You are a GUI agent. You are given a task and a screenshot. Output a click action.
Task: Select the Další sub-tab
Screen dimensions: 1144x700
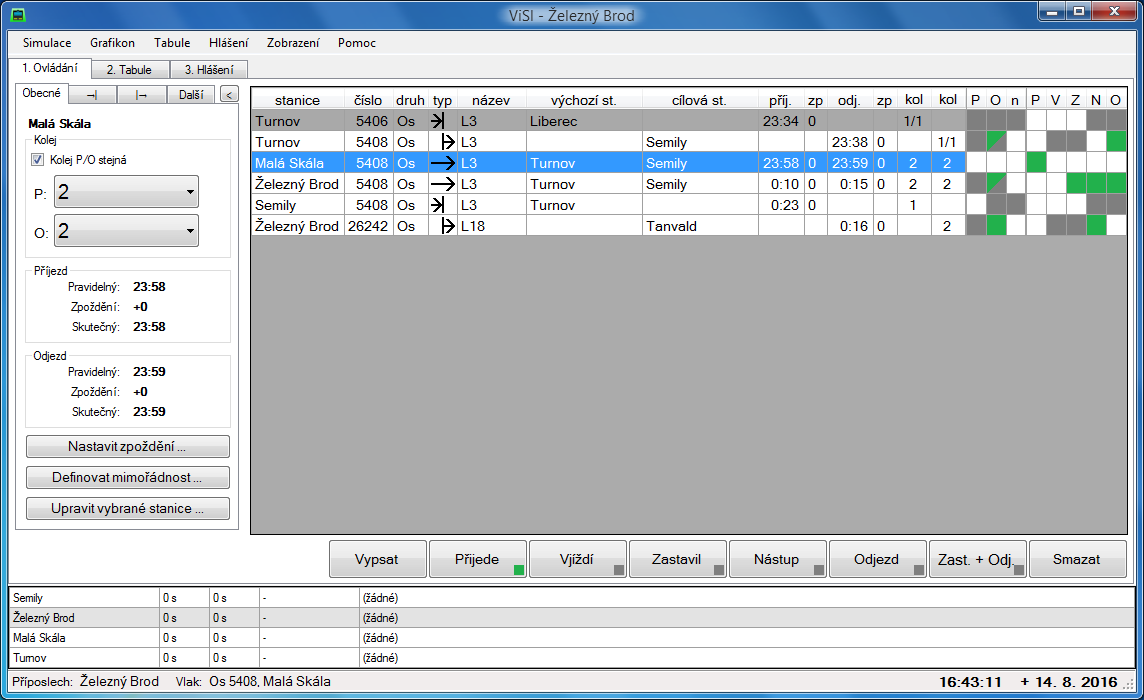tap(191, 95)
